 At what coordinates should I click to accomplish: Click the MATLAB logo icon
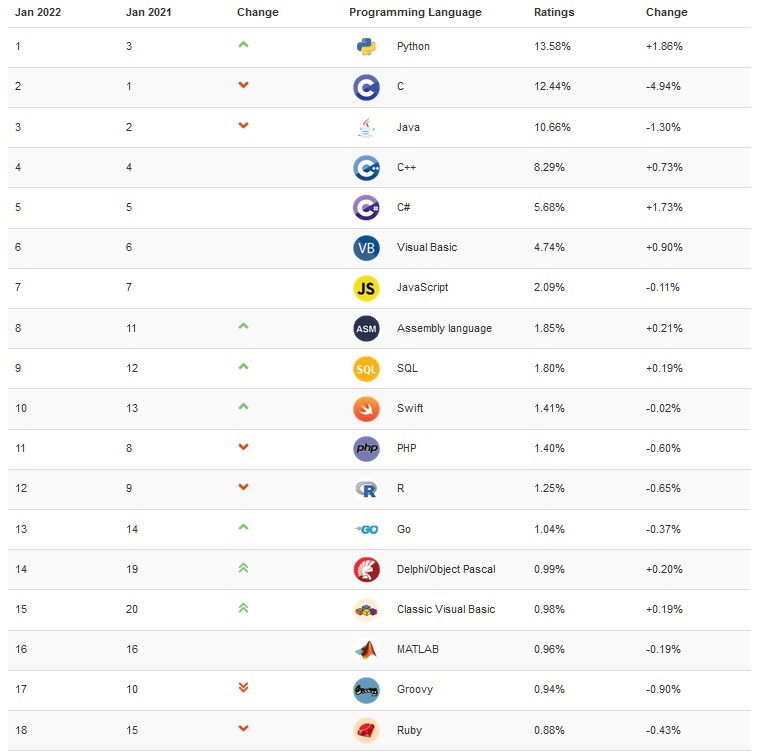coord(366,650)
